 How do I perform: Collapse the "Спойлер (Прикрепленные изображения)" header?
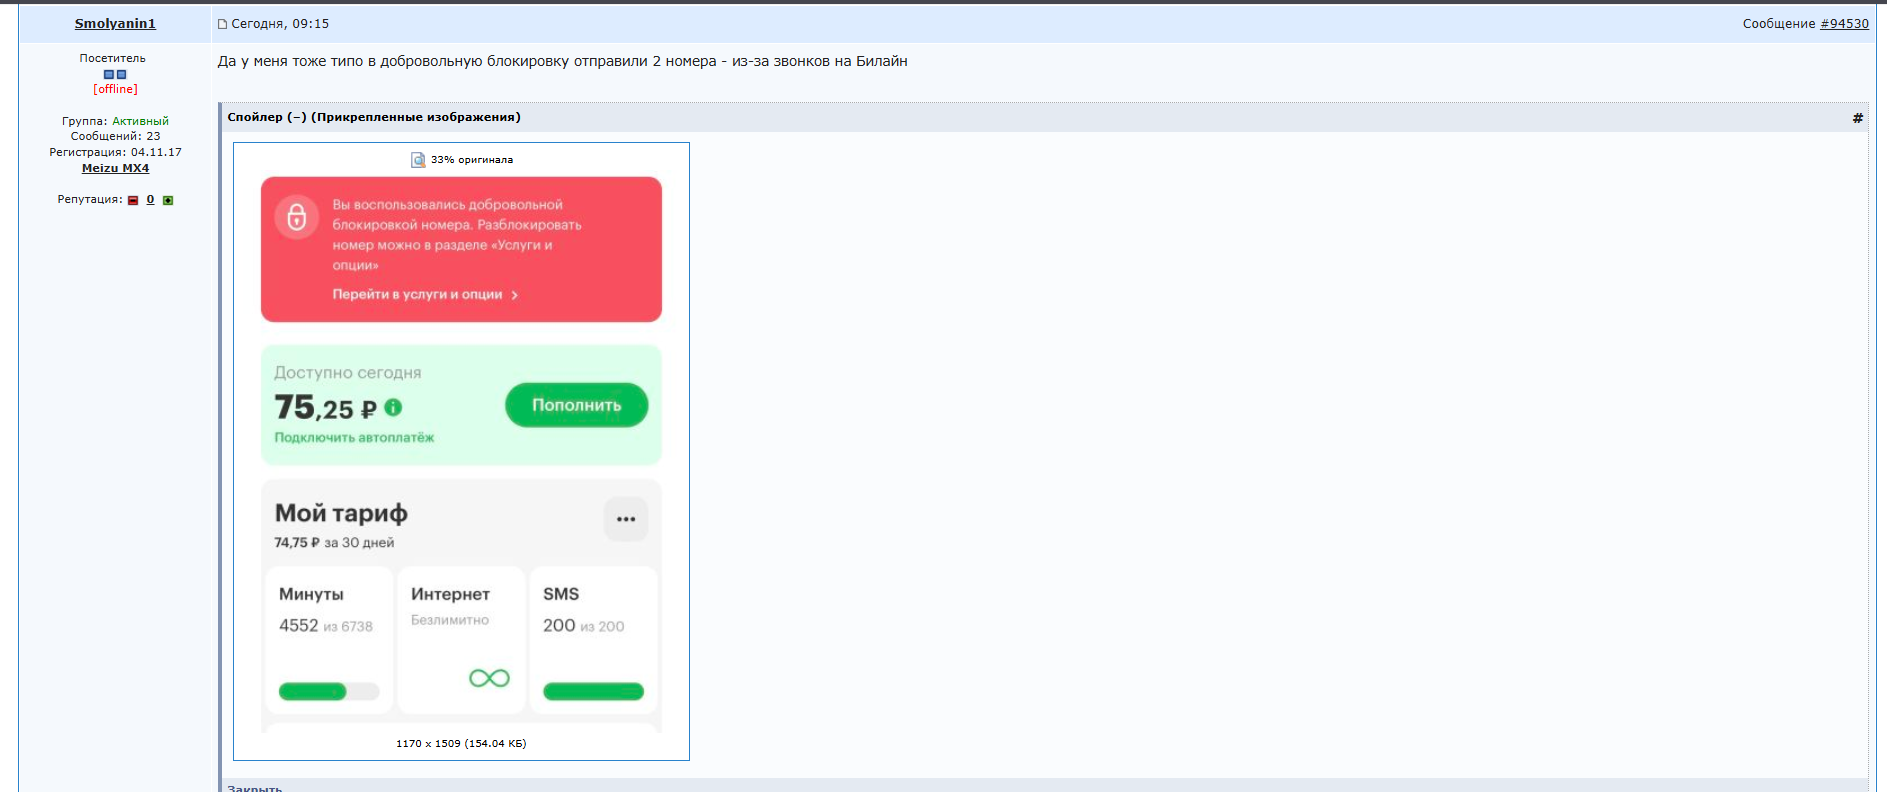[x=373, y=117]
